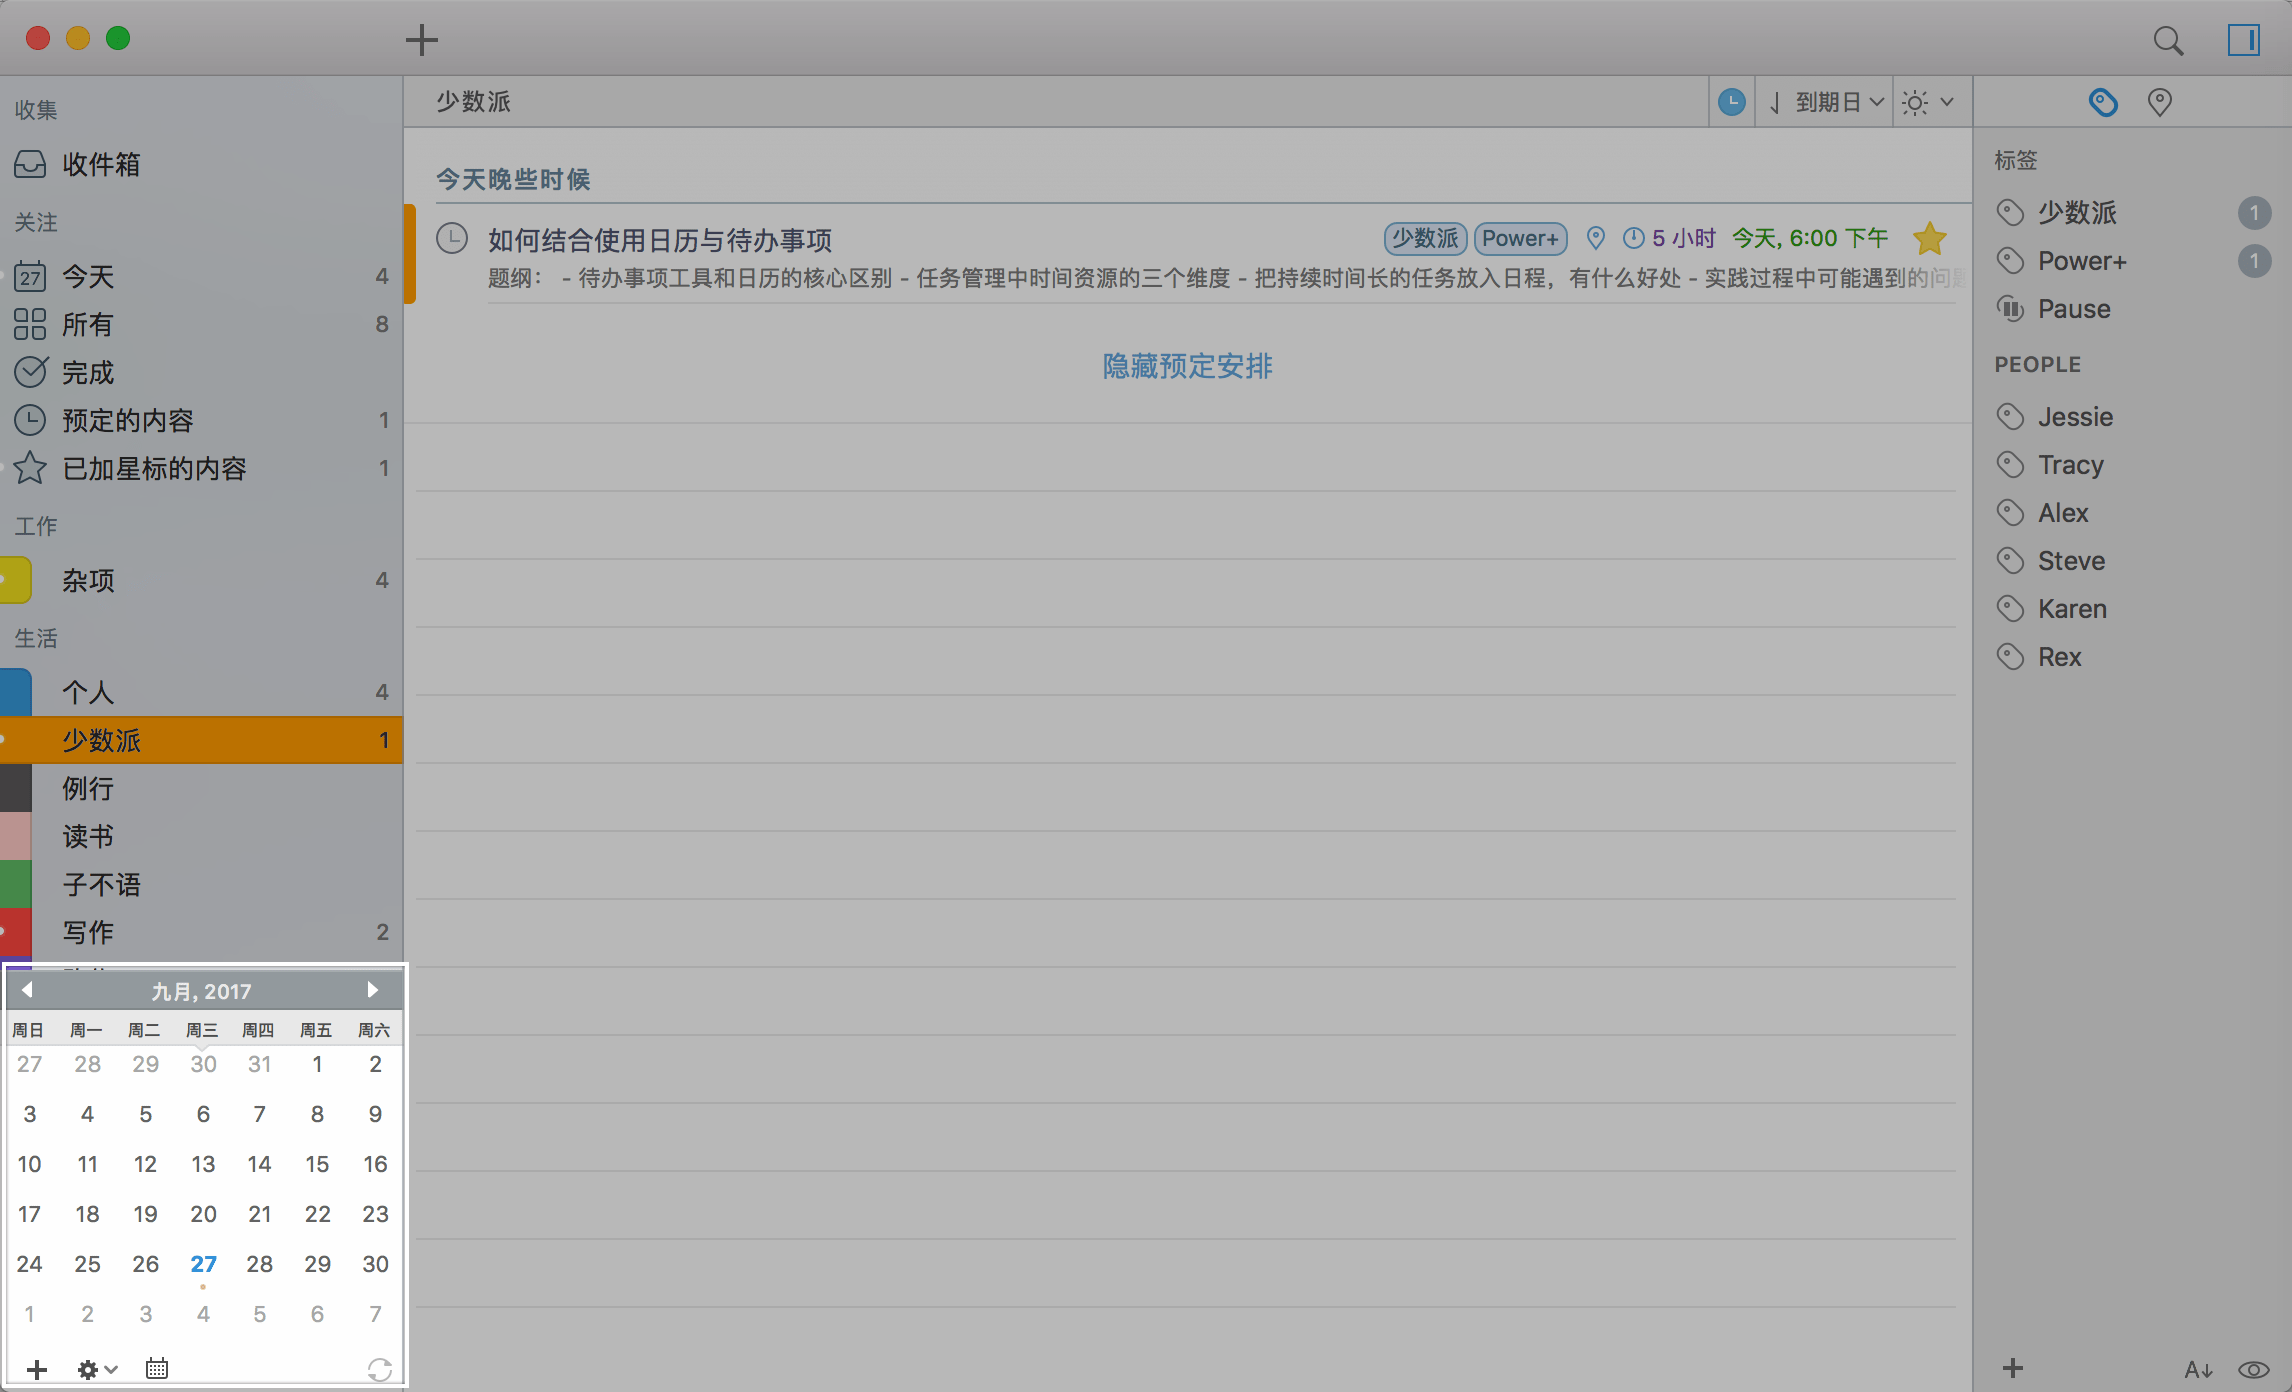Select the tags tab icon
Viewport: 2292px width, 1392px height.
[2102, 102]
